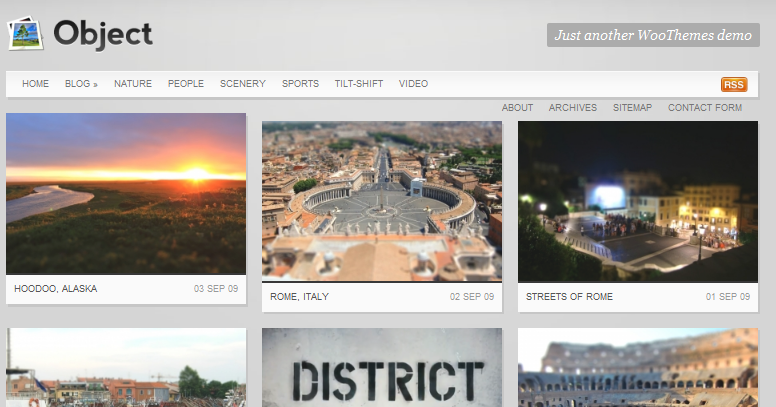Open the DISTRICT stencil photo thumbnail
The image size is (776, 407).
382,367
